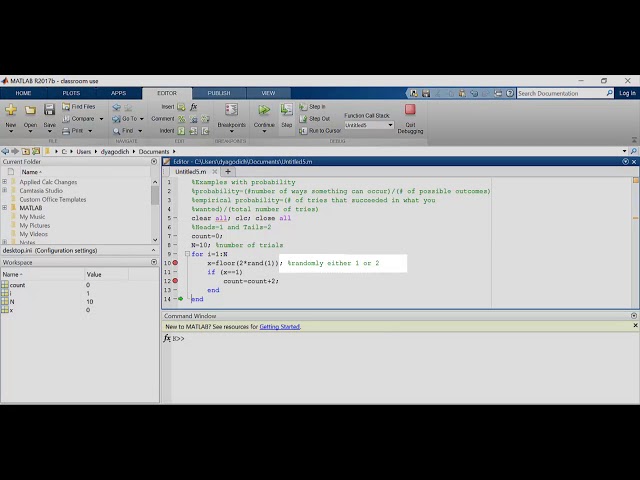Set a breakpoint on line 5 dash
Viewport: 640px width, 480px height.
(x=175, y=218)
